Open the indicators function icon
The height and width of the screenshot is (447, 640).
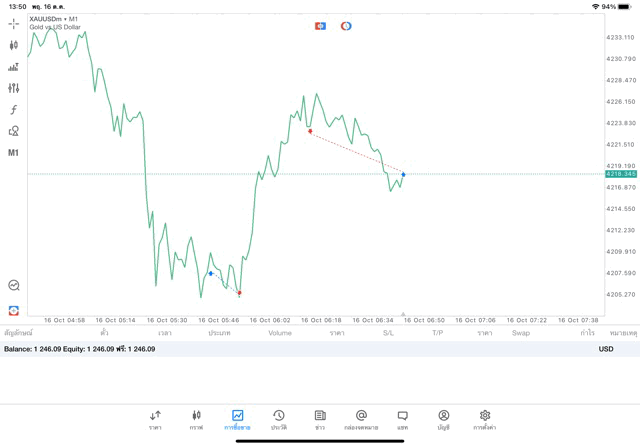[x=13, y=110]
